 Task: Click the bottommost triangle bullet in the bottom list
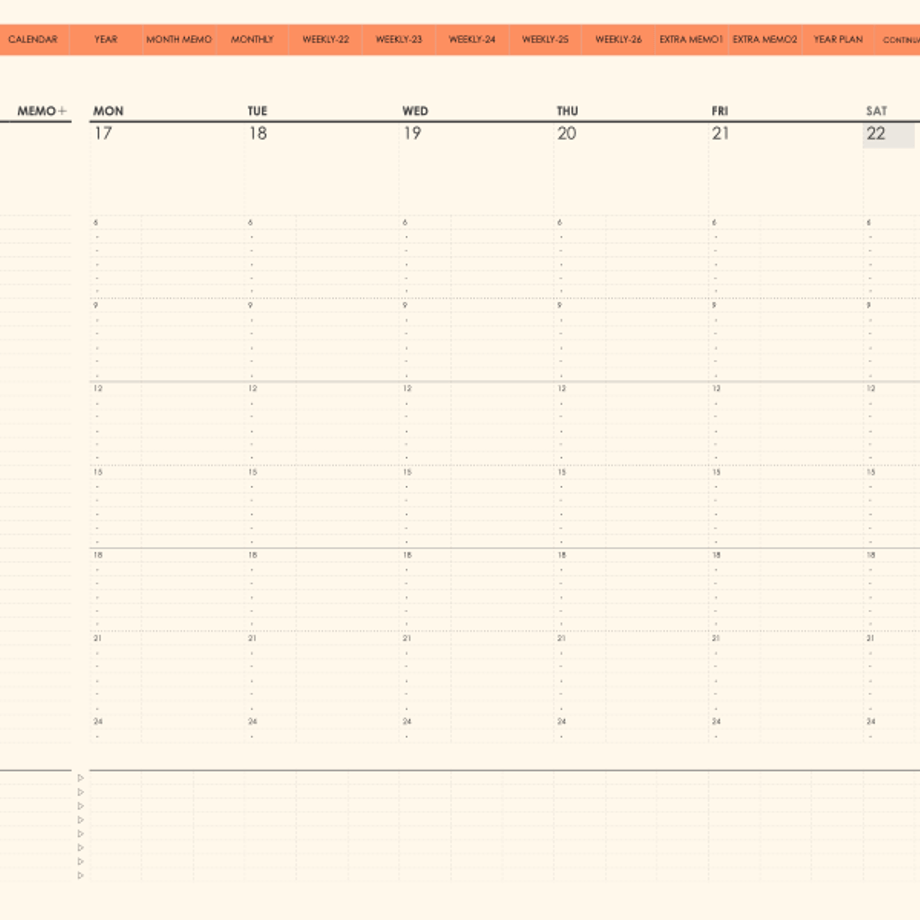81,875
